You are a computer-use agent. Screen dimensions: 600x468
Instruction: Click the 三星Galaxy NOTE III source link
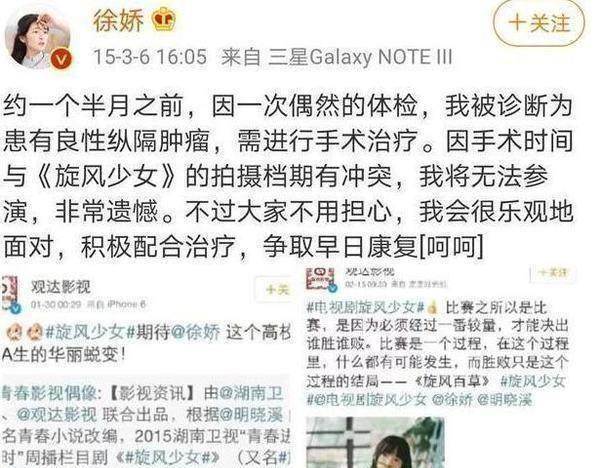(x=360, y=57)
